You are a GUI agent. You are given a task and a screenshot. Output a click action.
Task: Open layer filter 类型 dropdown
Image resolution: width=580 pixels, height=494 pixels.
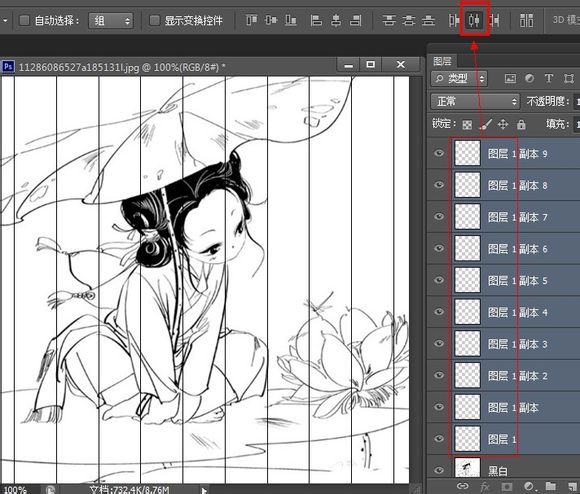[x=459, y=78]
